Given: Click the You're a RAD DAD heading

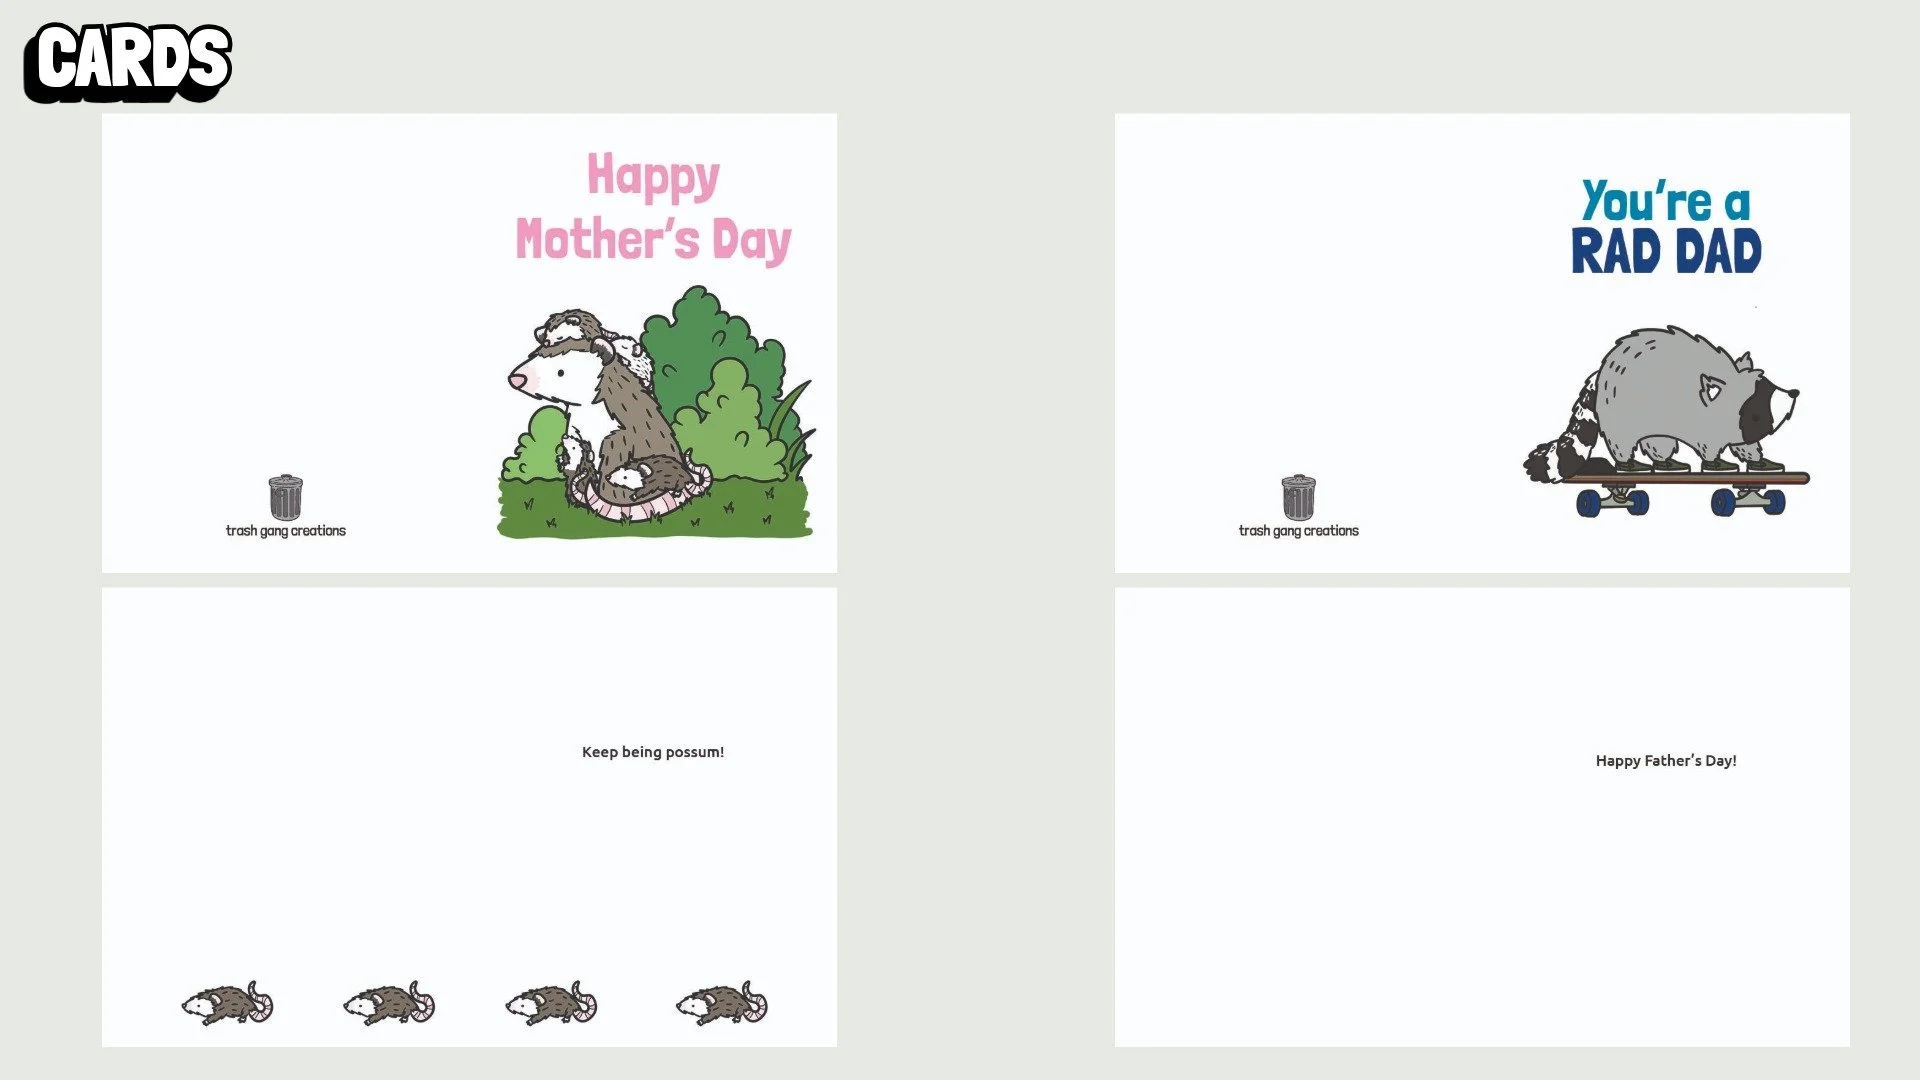Looking at the screenshot, I should coord(1665,227).
